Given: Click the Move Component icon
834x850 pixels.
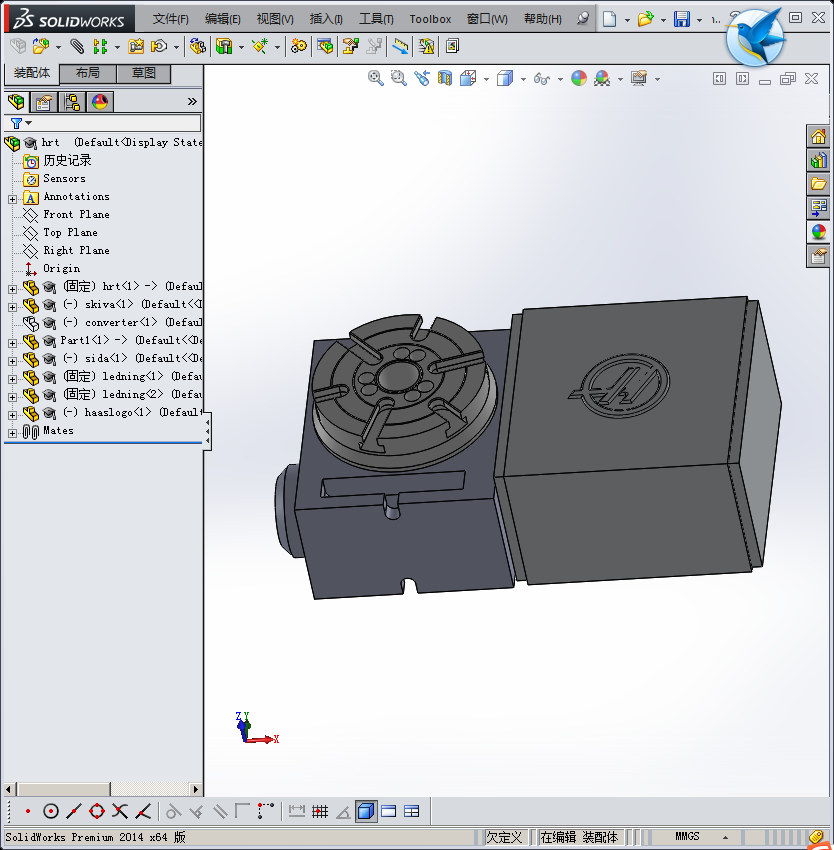Looking at the screenshot, I should point(159,47).
